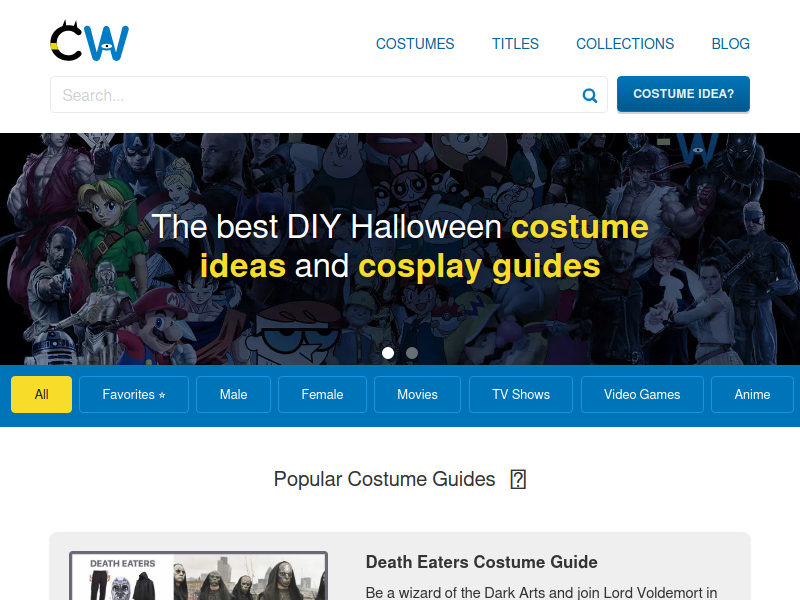
Task: Show Movies costumes
Action: click(417, 394)
